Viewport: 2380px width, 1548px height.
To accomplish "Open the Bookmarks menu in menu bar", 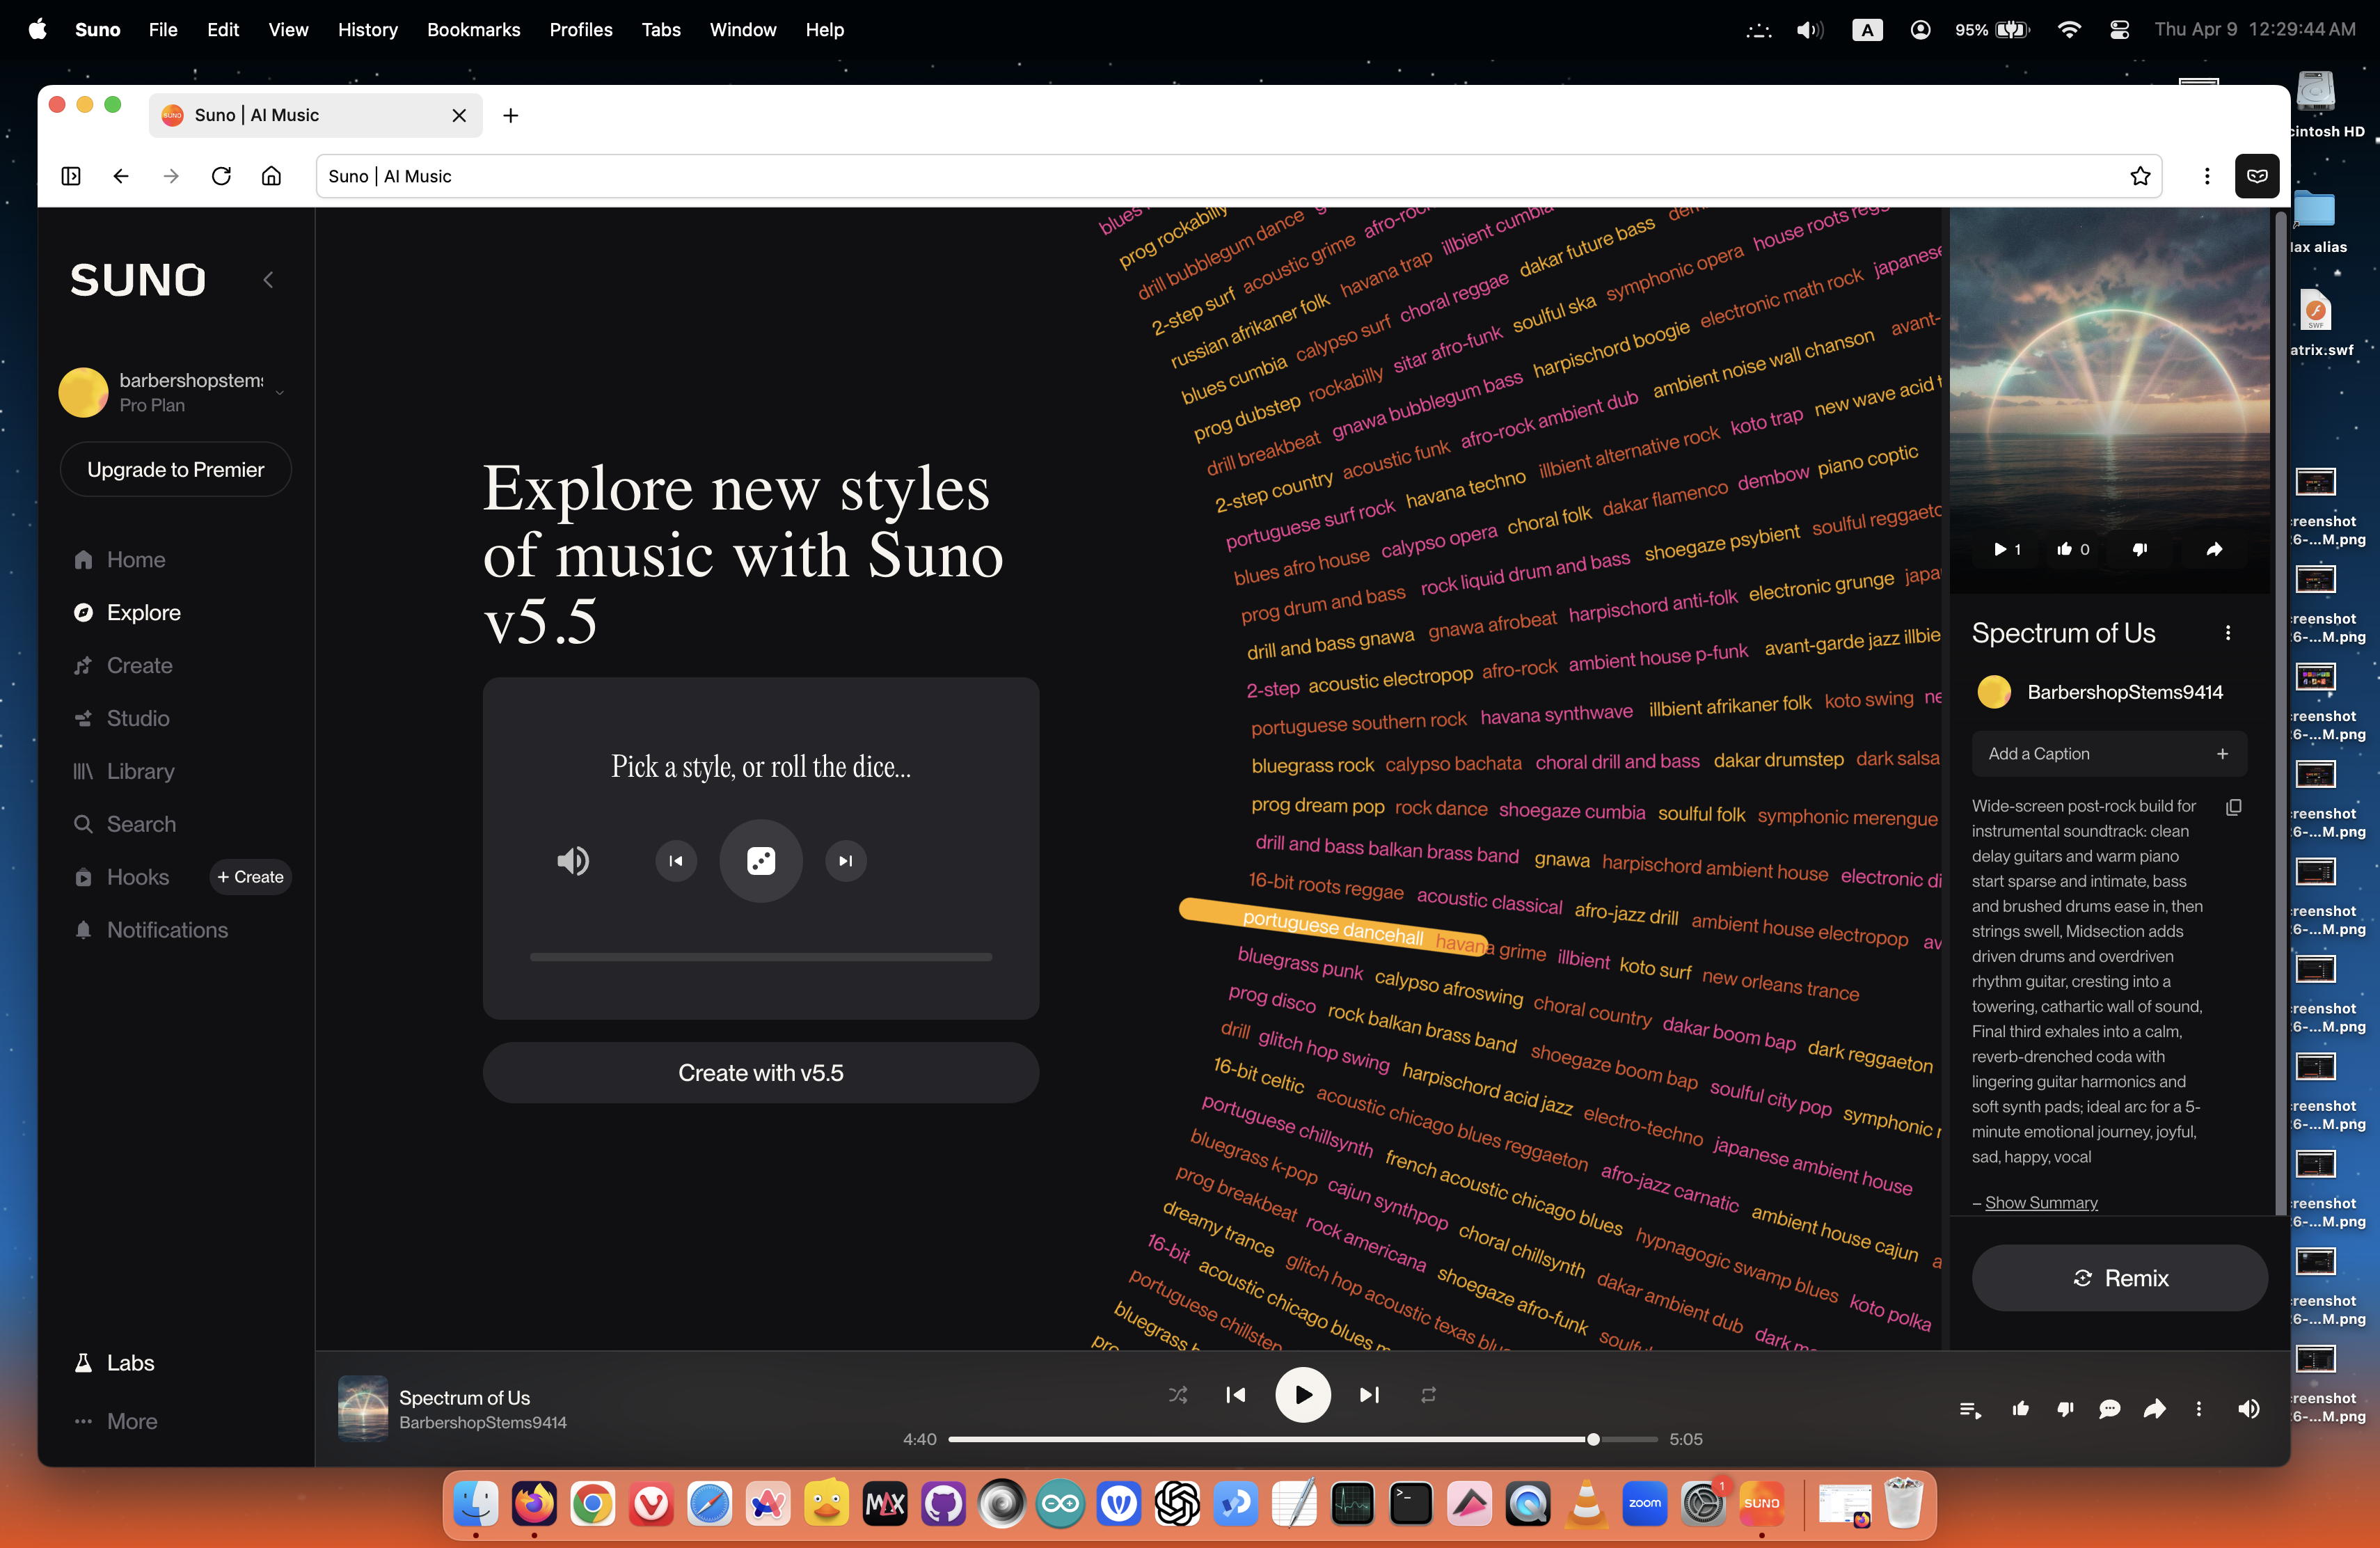I will click(473, 30).
